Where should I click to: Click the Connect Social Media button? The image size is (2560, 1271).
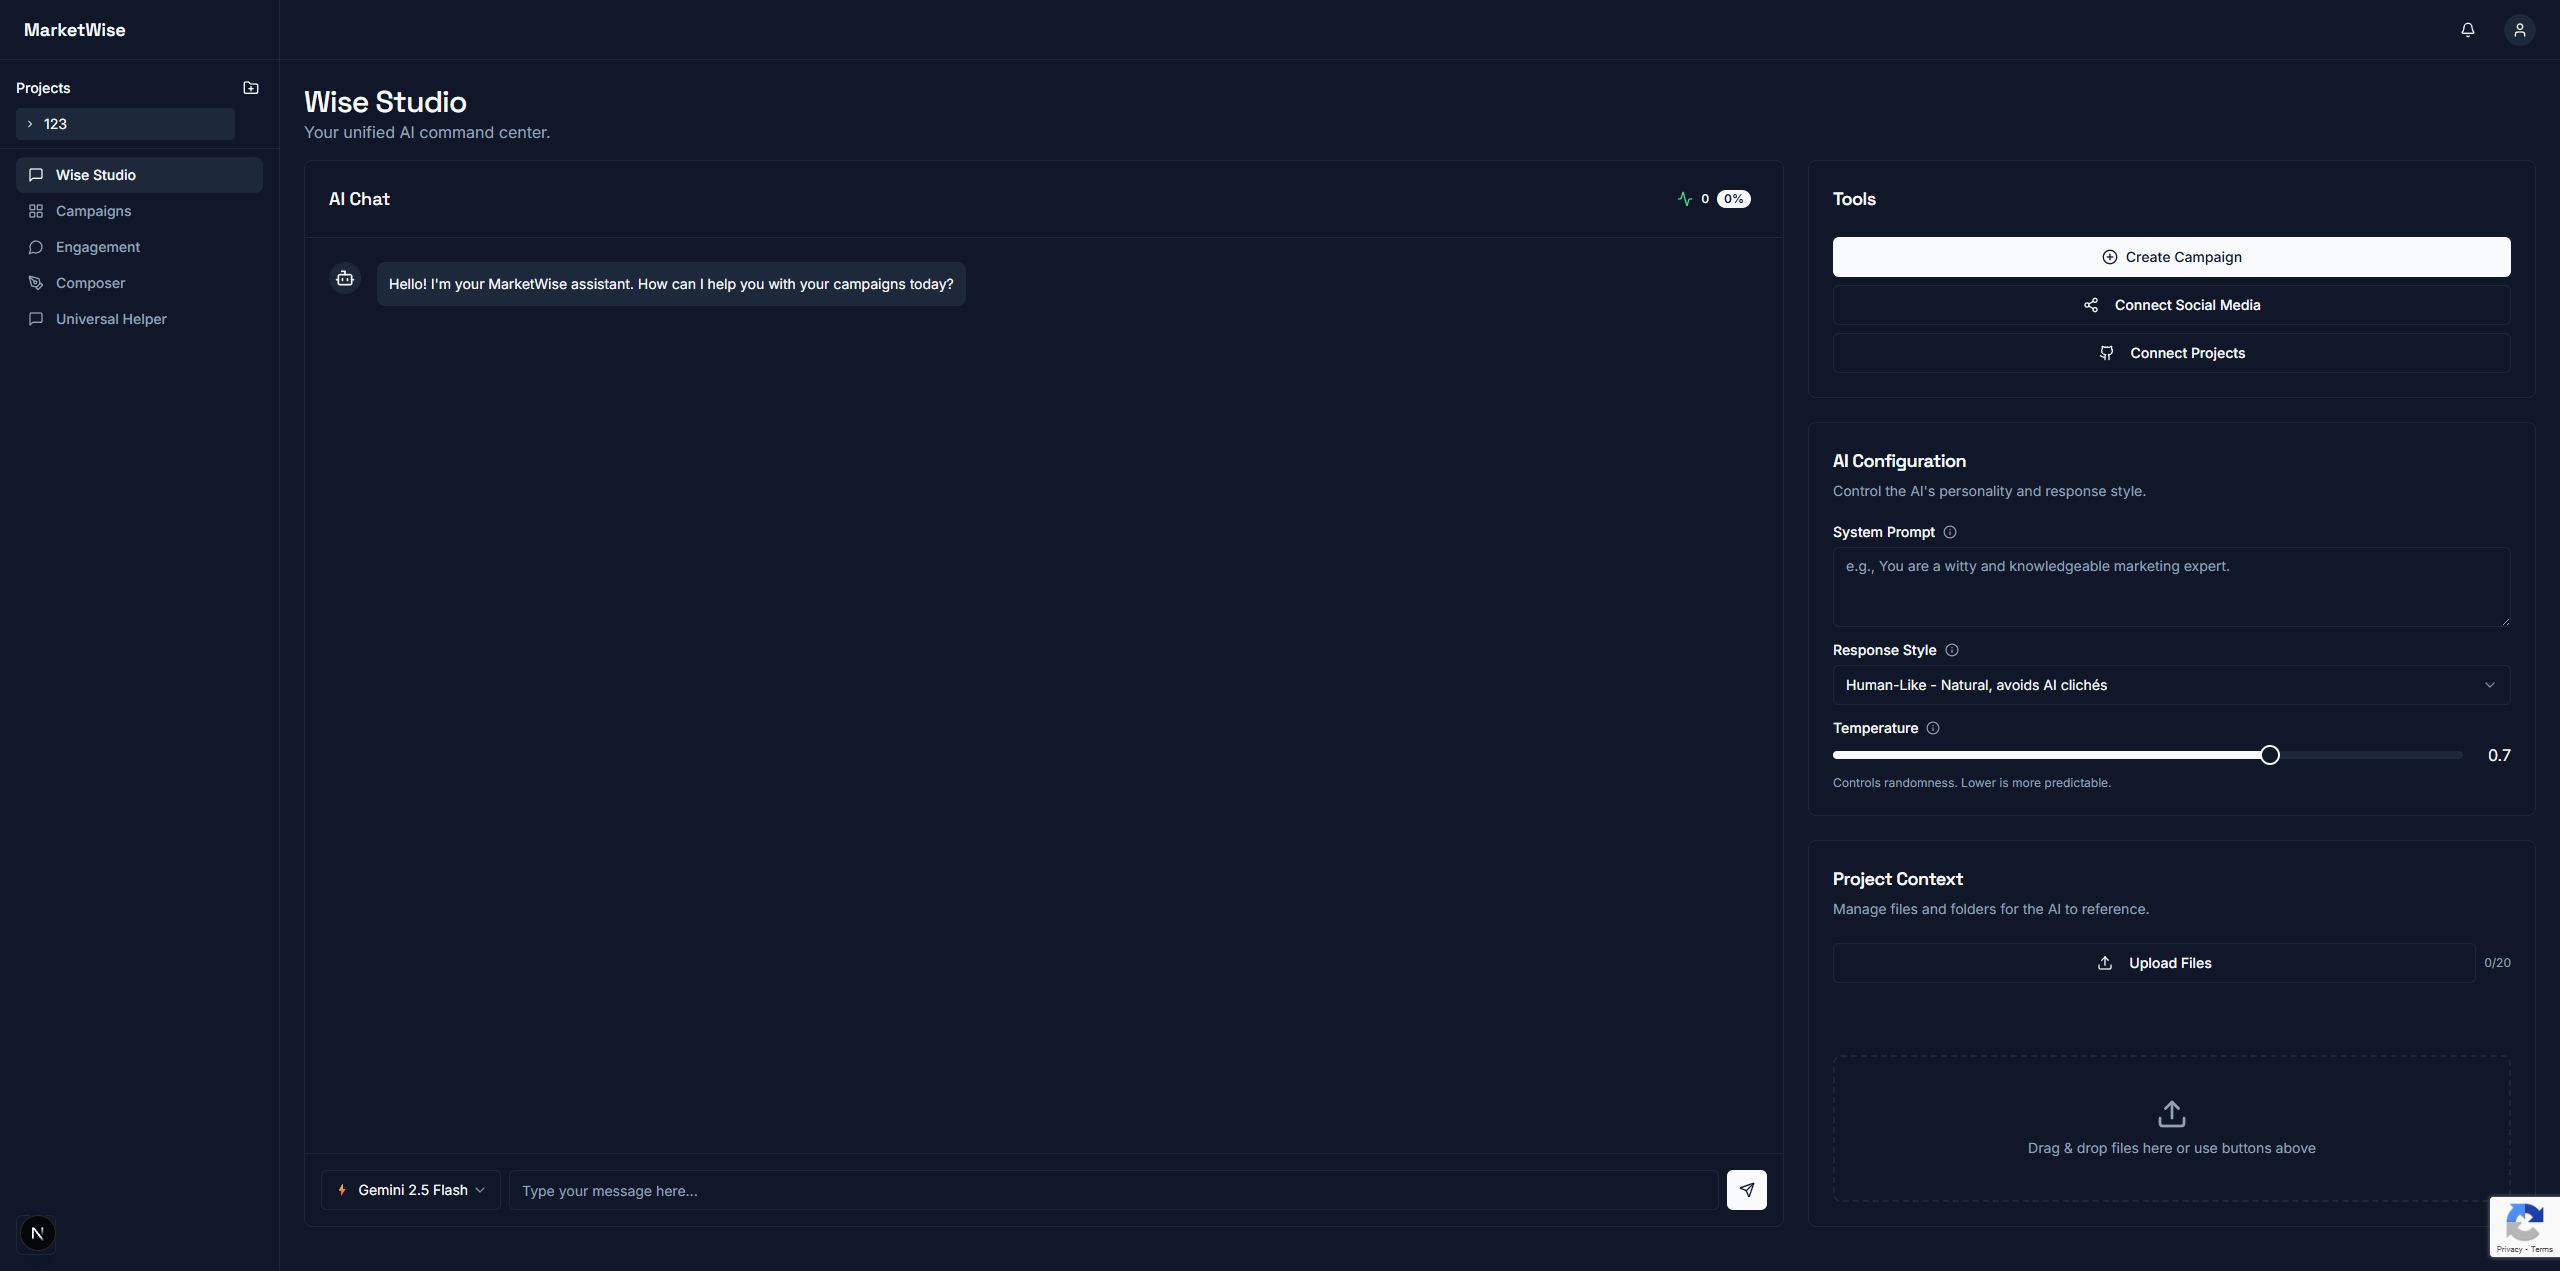[2171, 304]
